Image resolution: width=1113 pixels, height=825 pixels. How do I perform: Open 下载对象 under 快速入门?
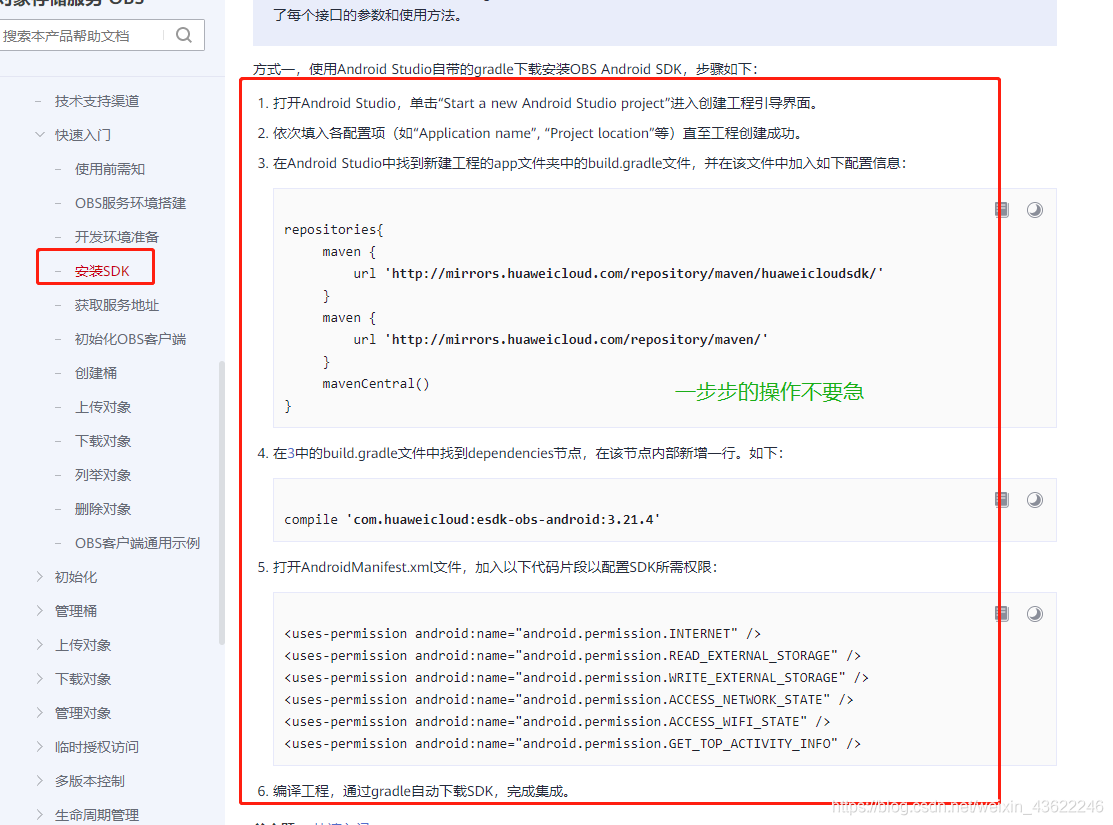103,442
